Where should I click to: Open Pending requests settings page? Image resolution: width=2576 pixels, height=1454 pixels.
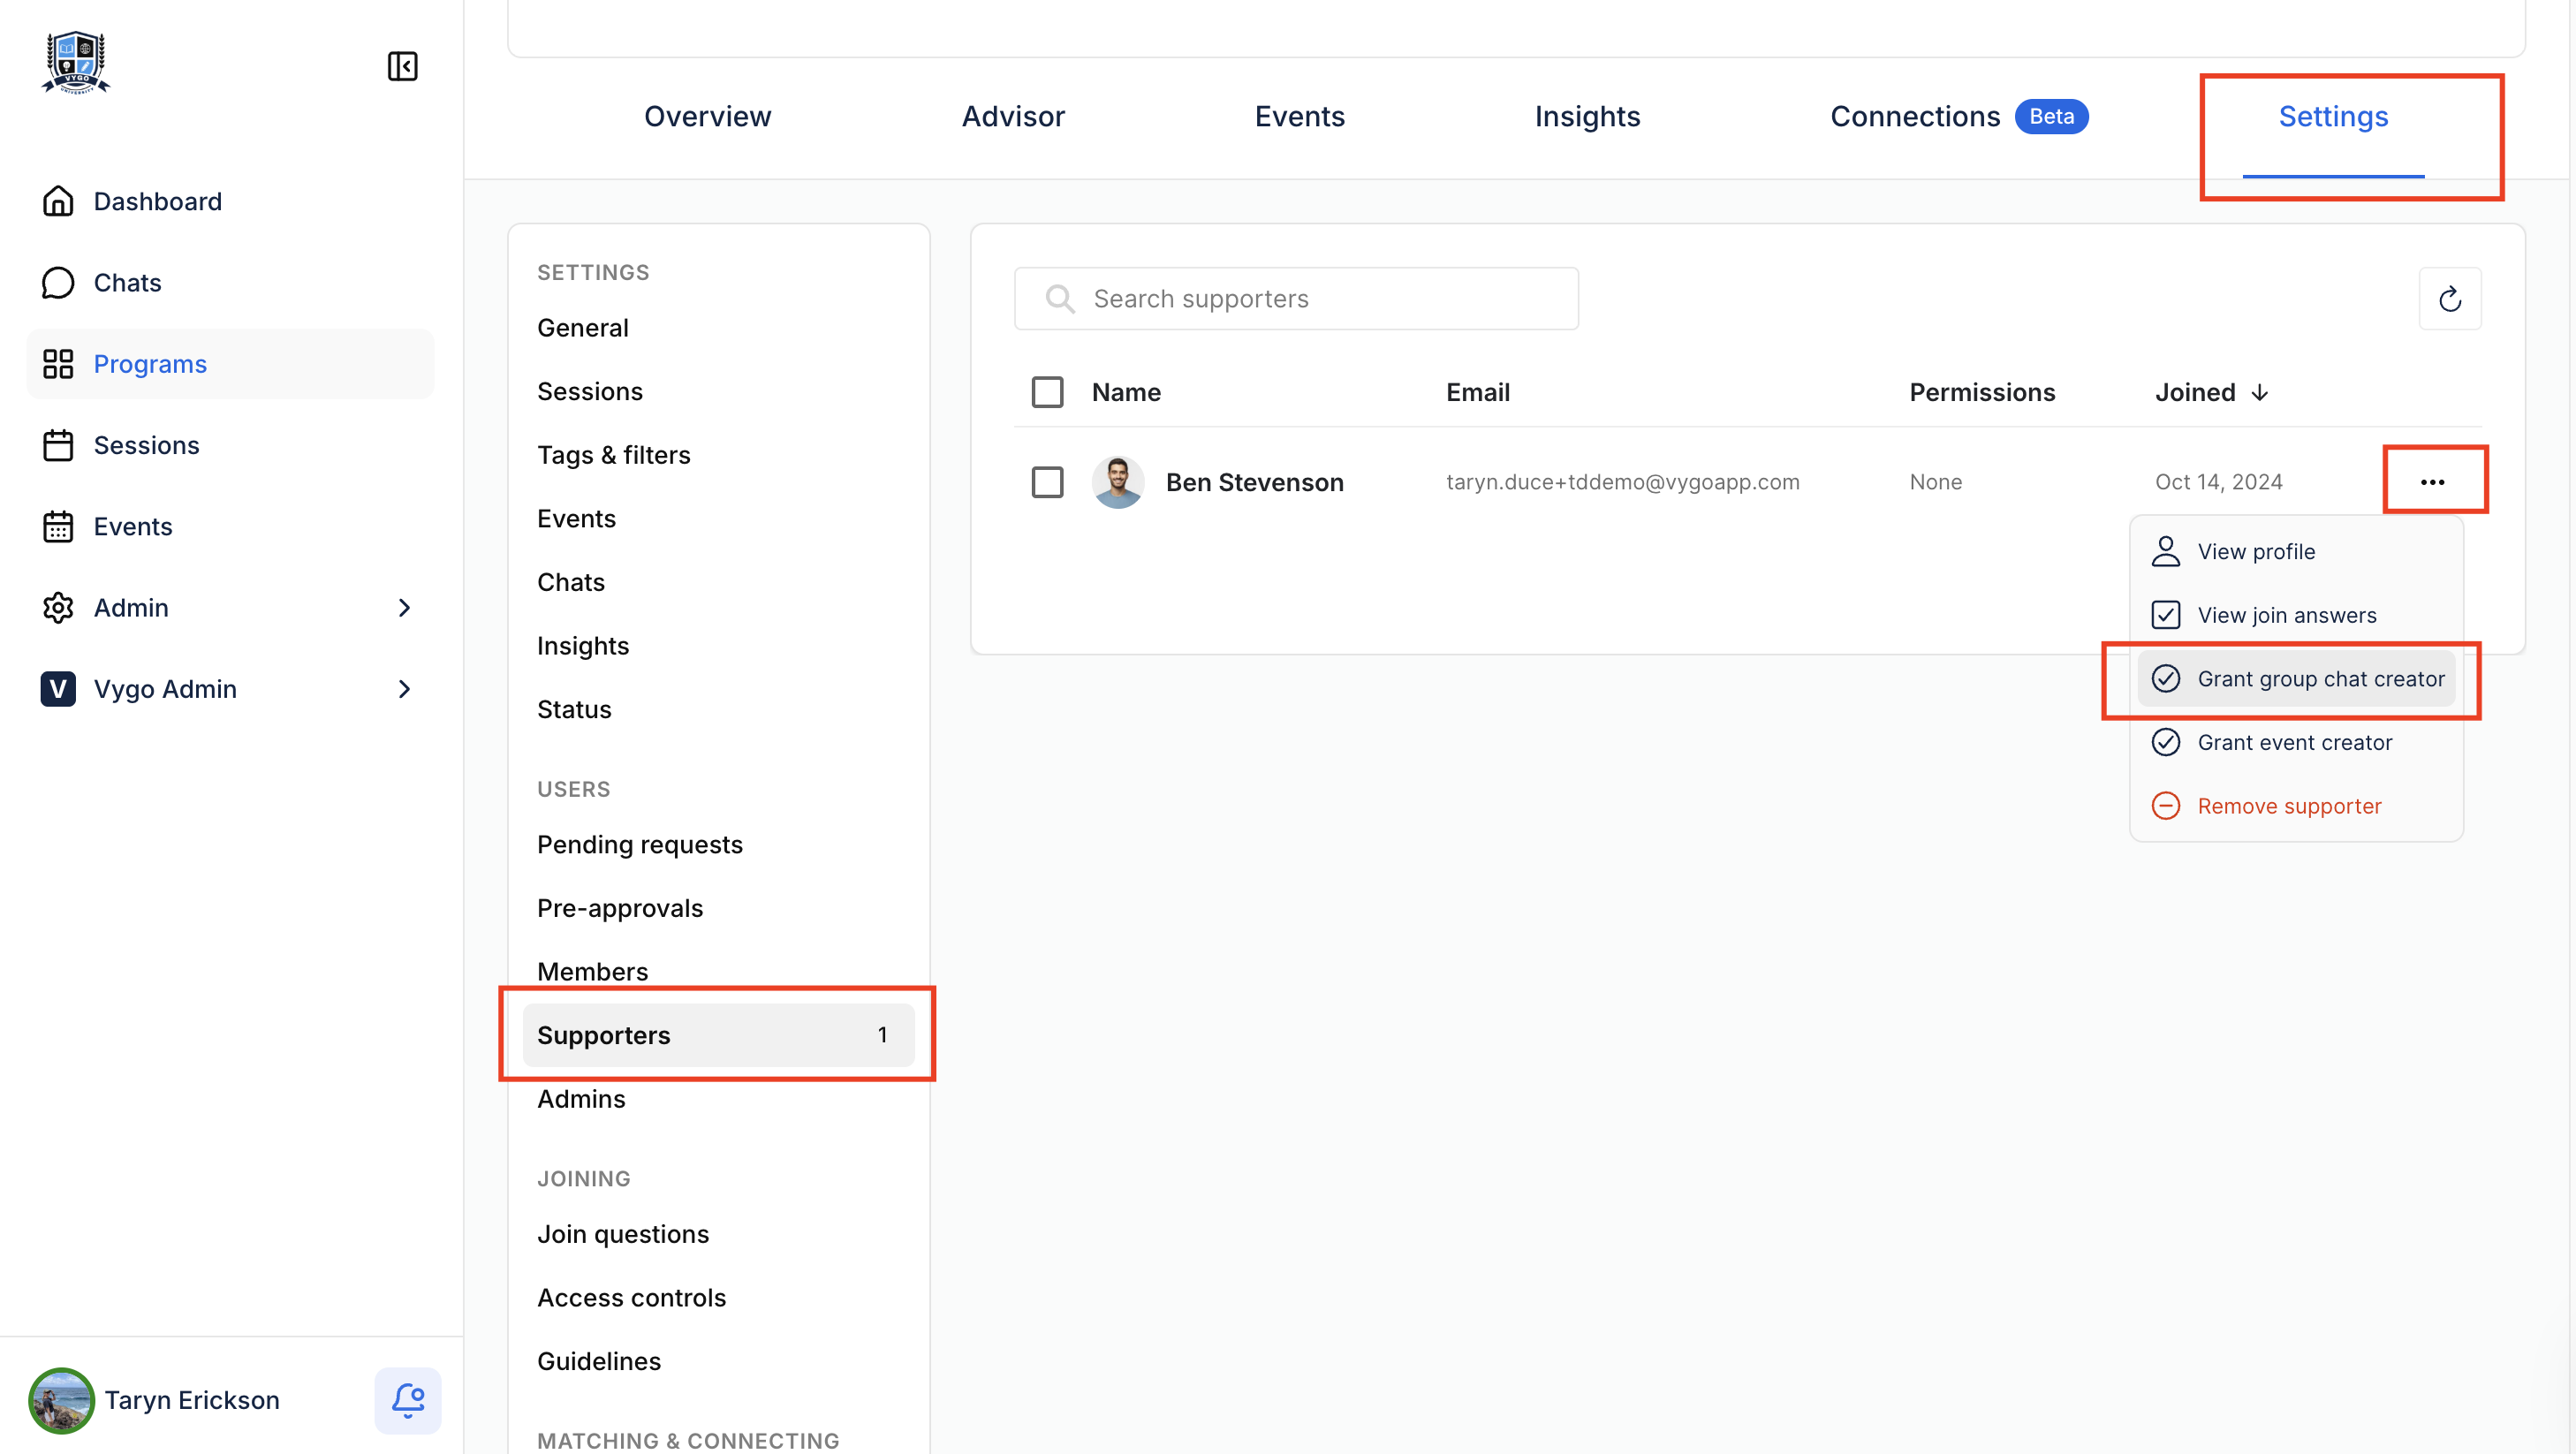coord(639,844)
